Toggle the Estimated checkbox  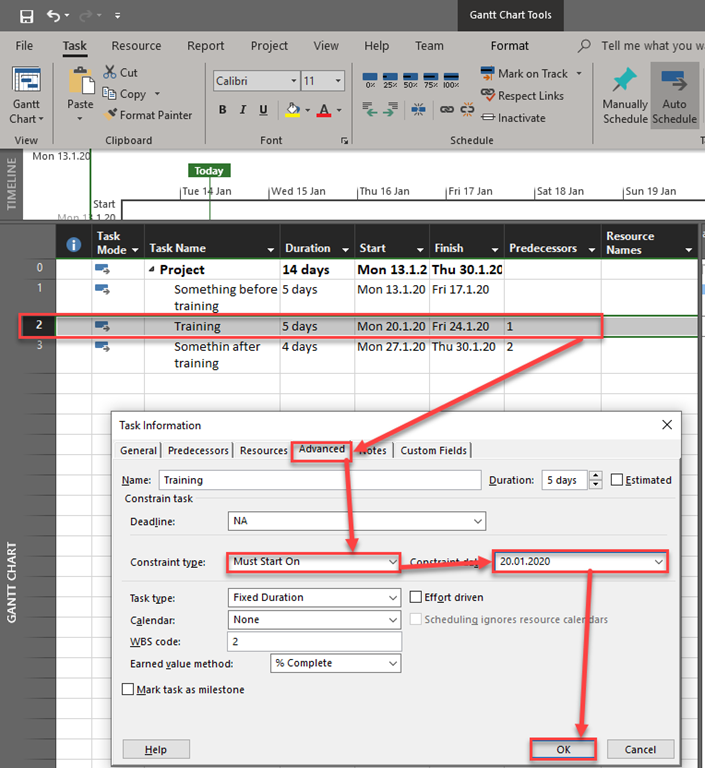(x=617, y=480)
